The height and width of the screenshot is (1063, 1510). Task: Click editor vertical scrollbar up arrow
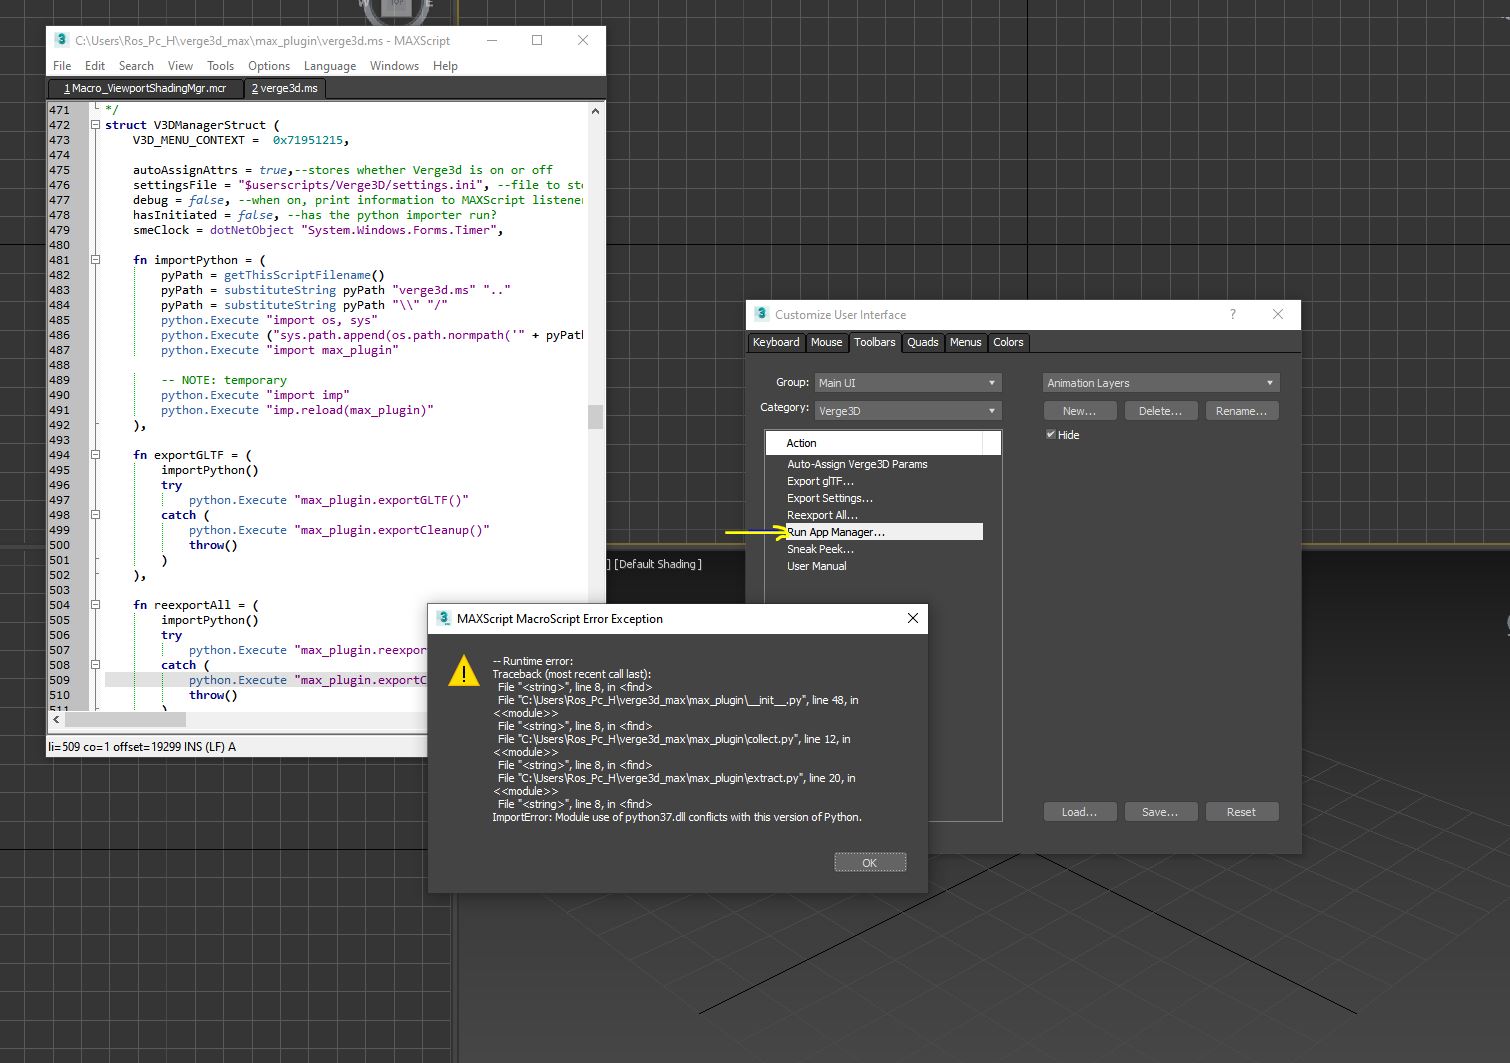coord(595,111)
